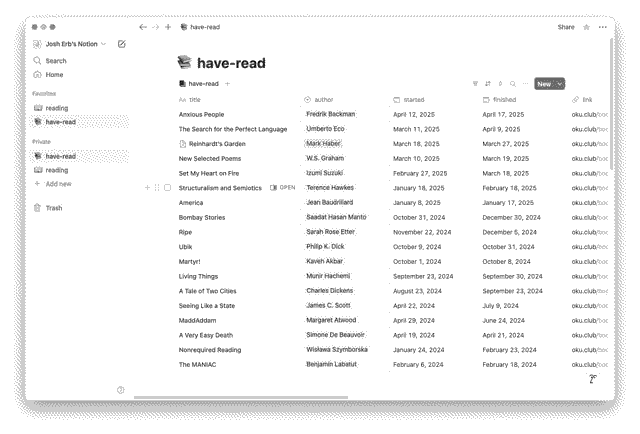Screen dimensions: 640x434
Task: Click the horizontal scrollbar at the bottom
Action: pos(241,397)
